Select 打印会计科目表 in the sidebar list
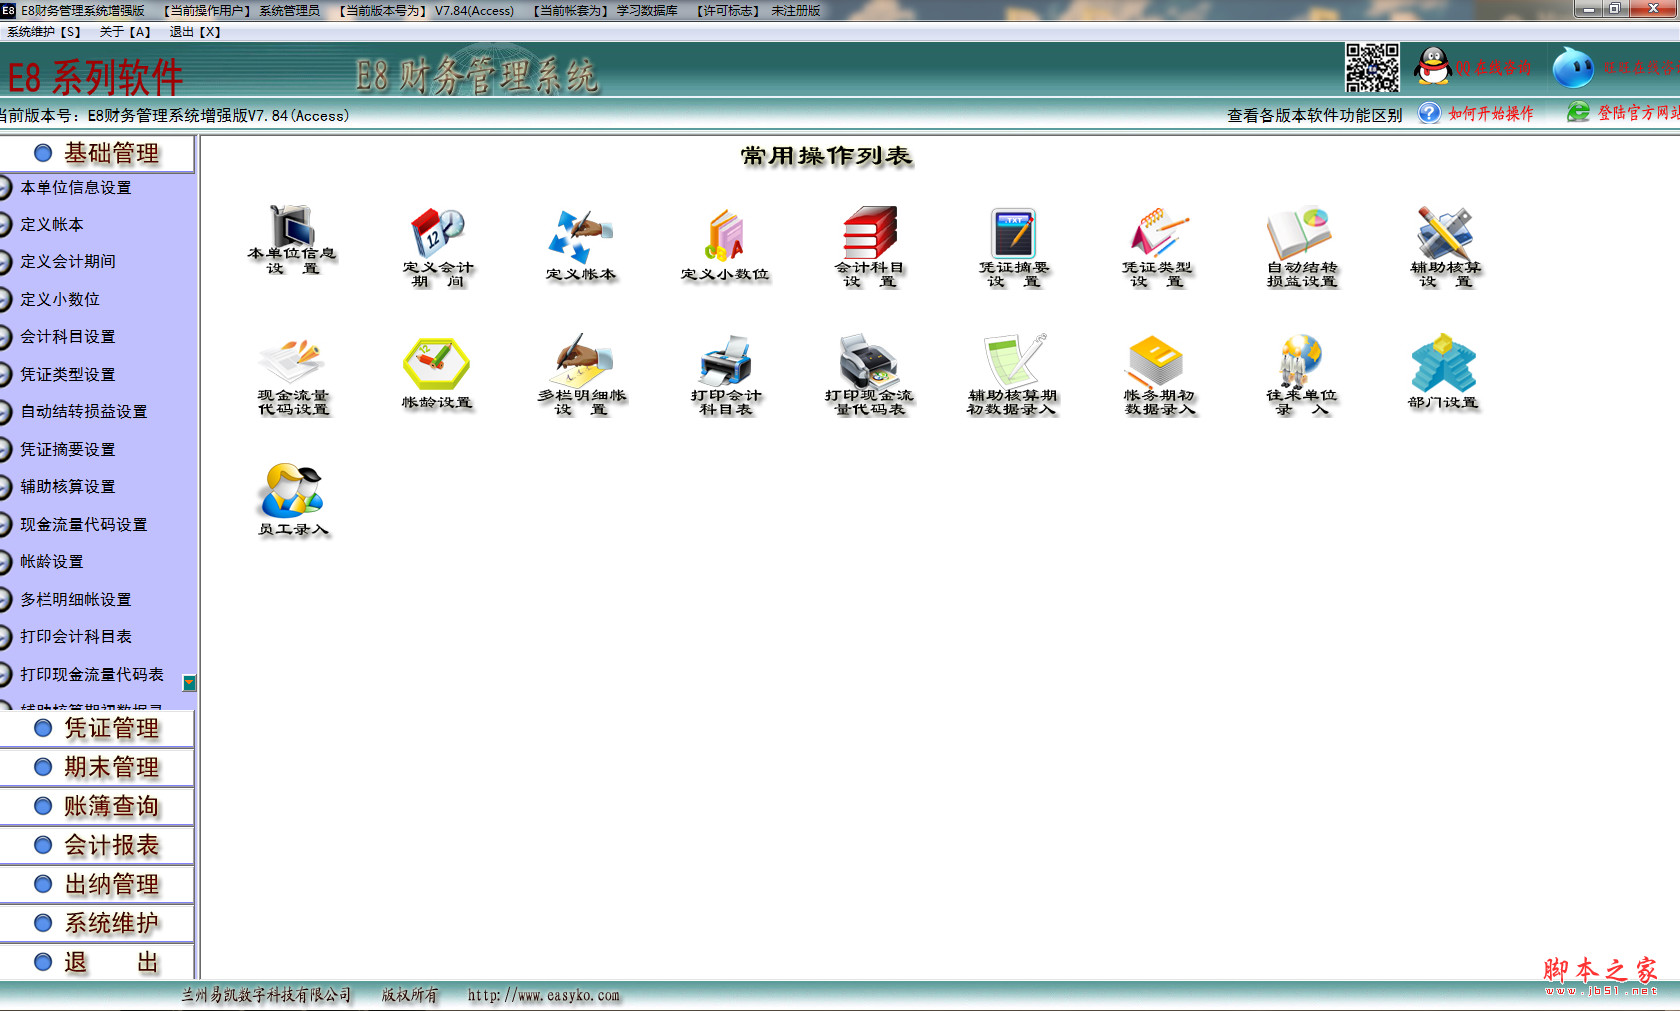The height and width of the screenshot is (1011, 1680). [76, 637]
